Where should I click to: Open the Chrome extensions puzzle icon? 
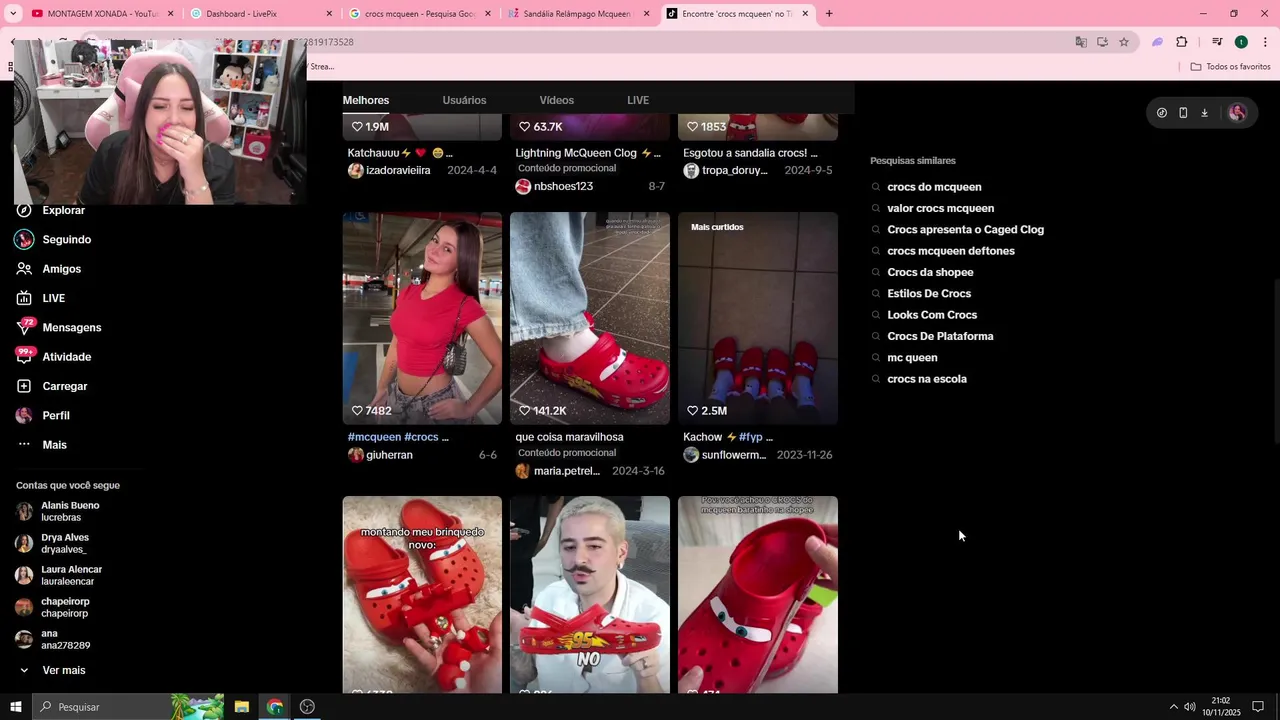[1181, 42]
